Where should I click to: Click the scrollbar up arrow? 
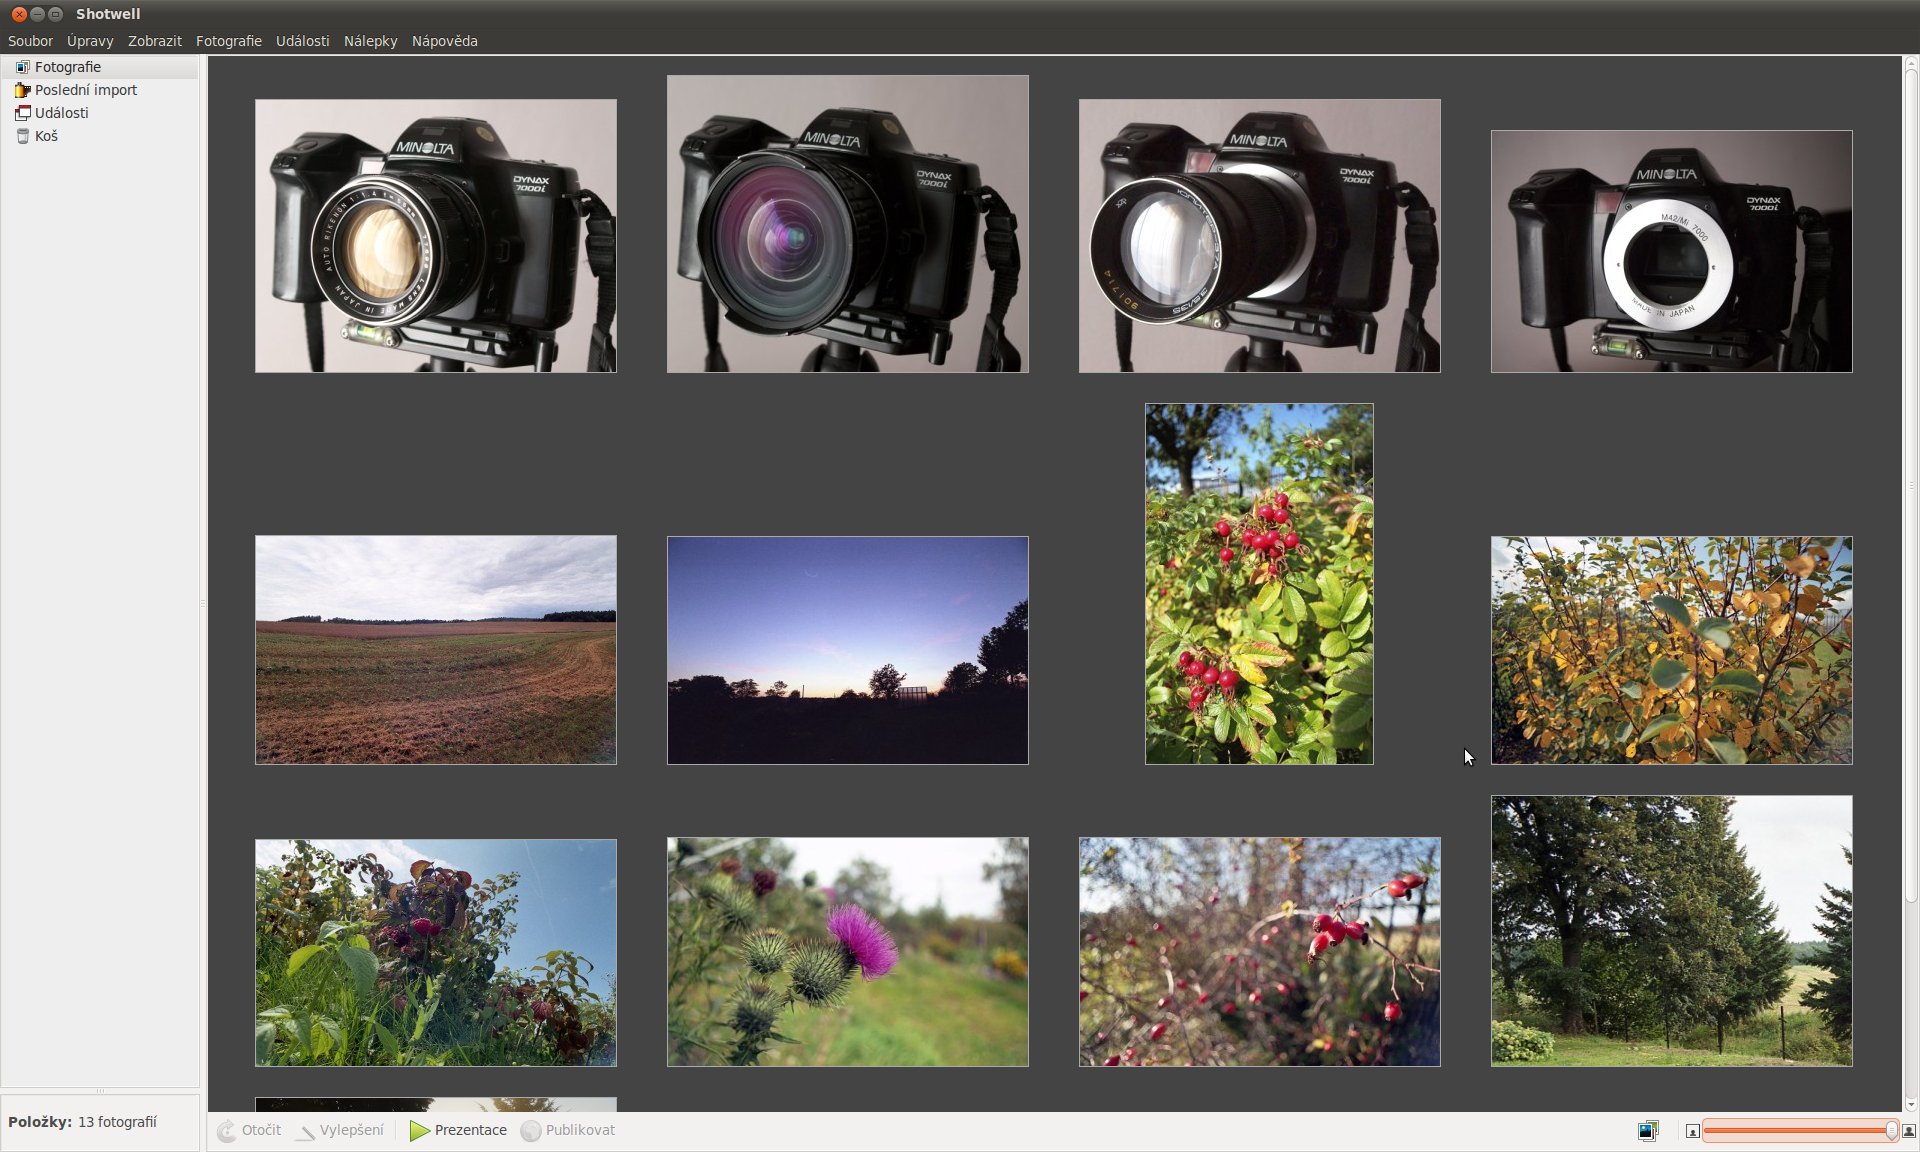pos(1911,62)
